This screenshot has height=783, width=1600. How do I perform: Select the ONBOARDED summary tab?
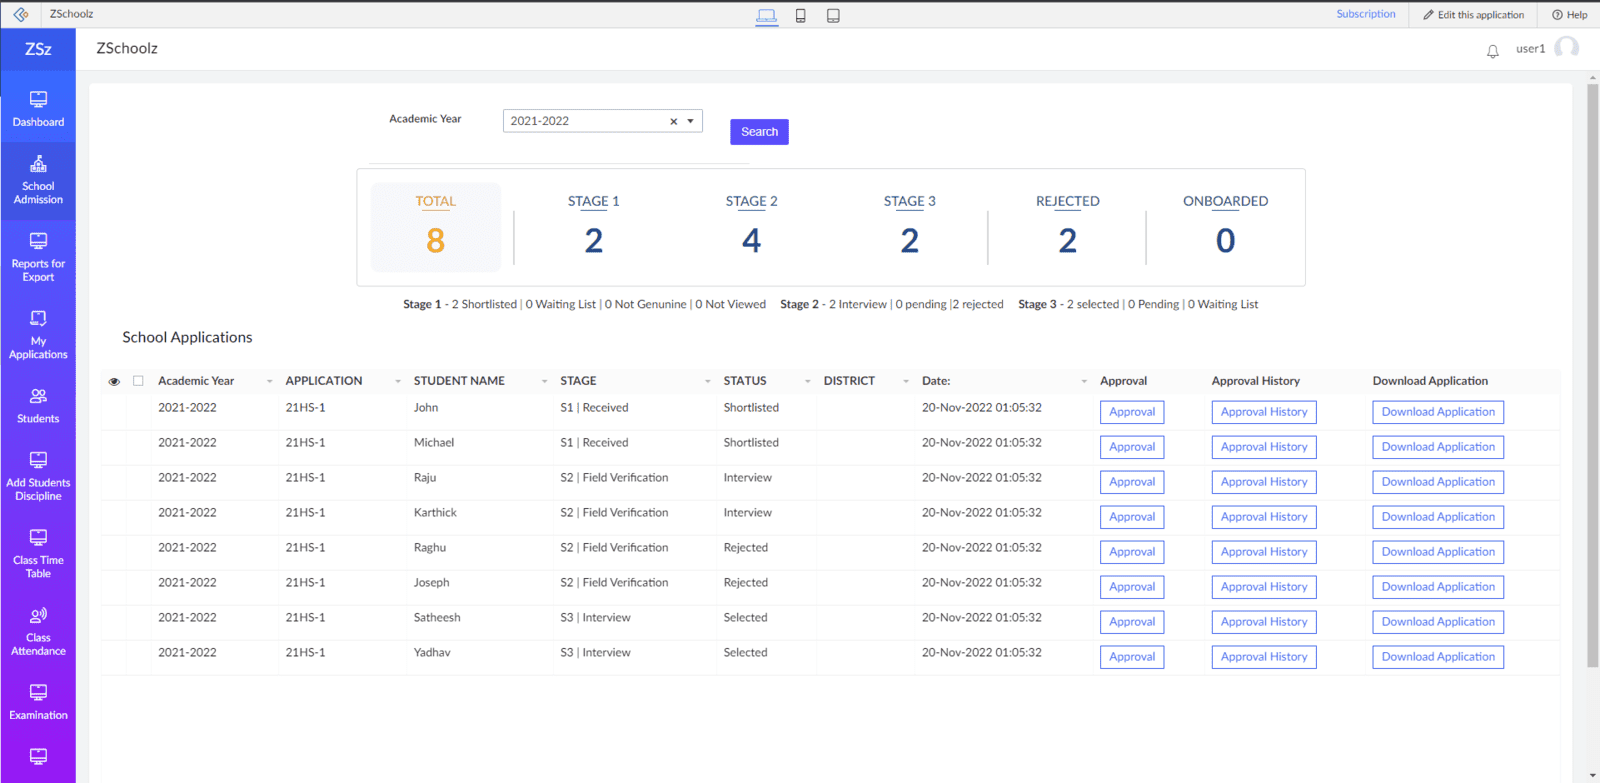coord(1226,226)
